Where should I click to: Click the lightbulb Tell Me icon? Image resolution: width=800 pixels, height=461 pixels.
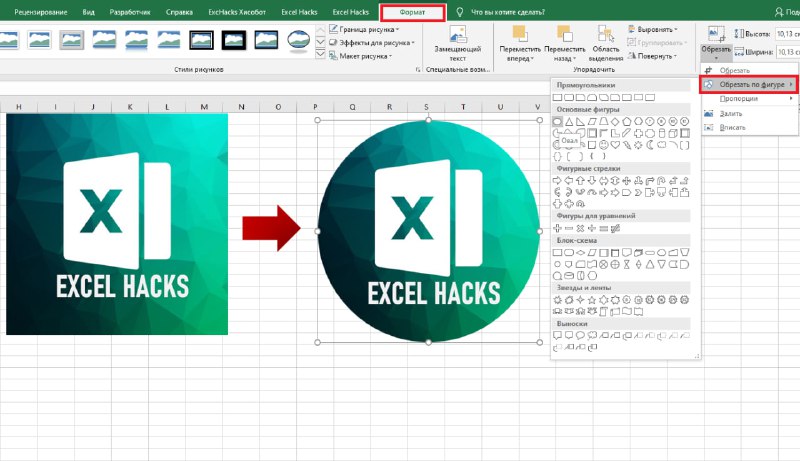pyautogui.click(x=460, y=12)
